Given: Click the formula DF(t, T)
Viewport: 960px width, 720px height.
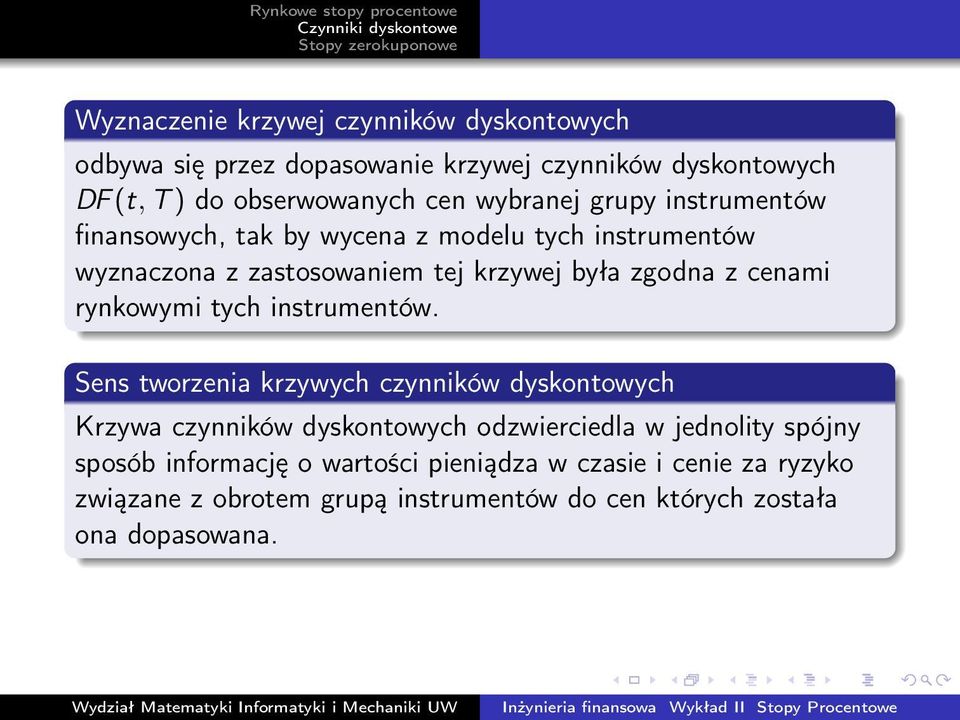Looking at the screenshot, I should click(x=129, y=201).
